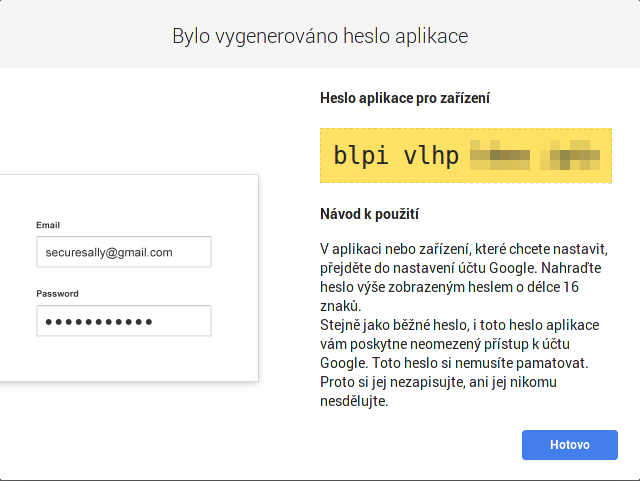Click the "Email" field label
640x481 pixels.
coord(48,225)
